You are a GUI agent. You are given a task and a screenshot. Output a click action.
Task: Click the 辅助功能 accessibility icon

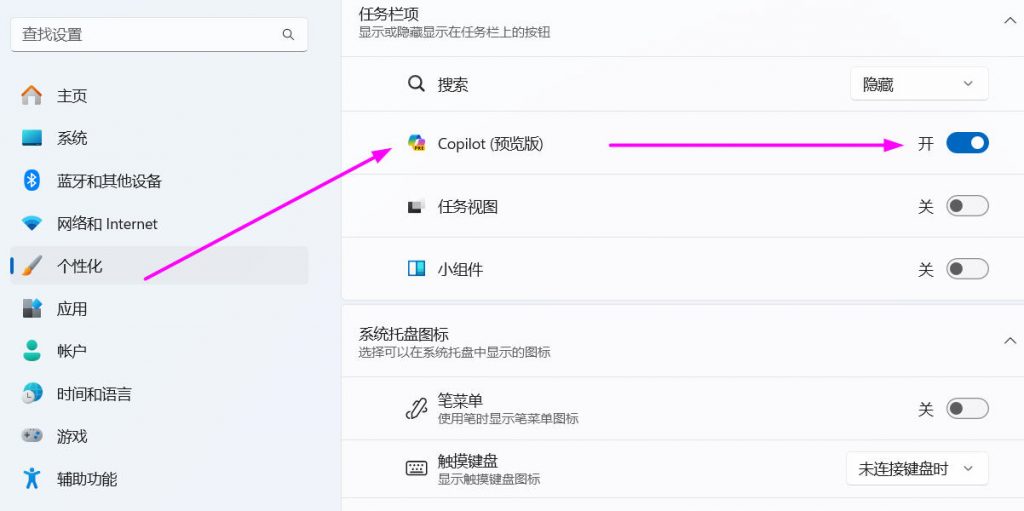pyautogui.click(x=32, y=479)
